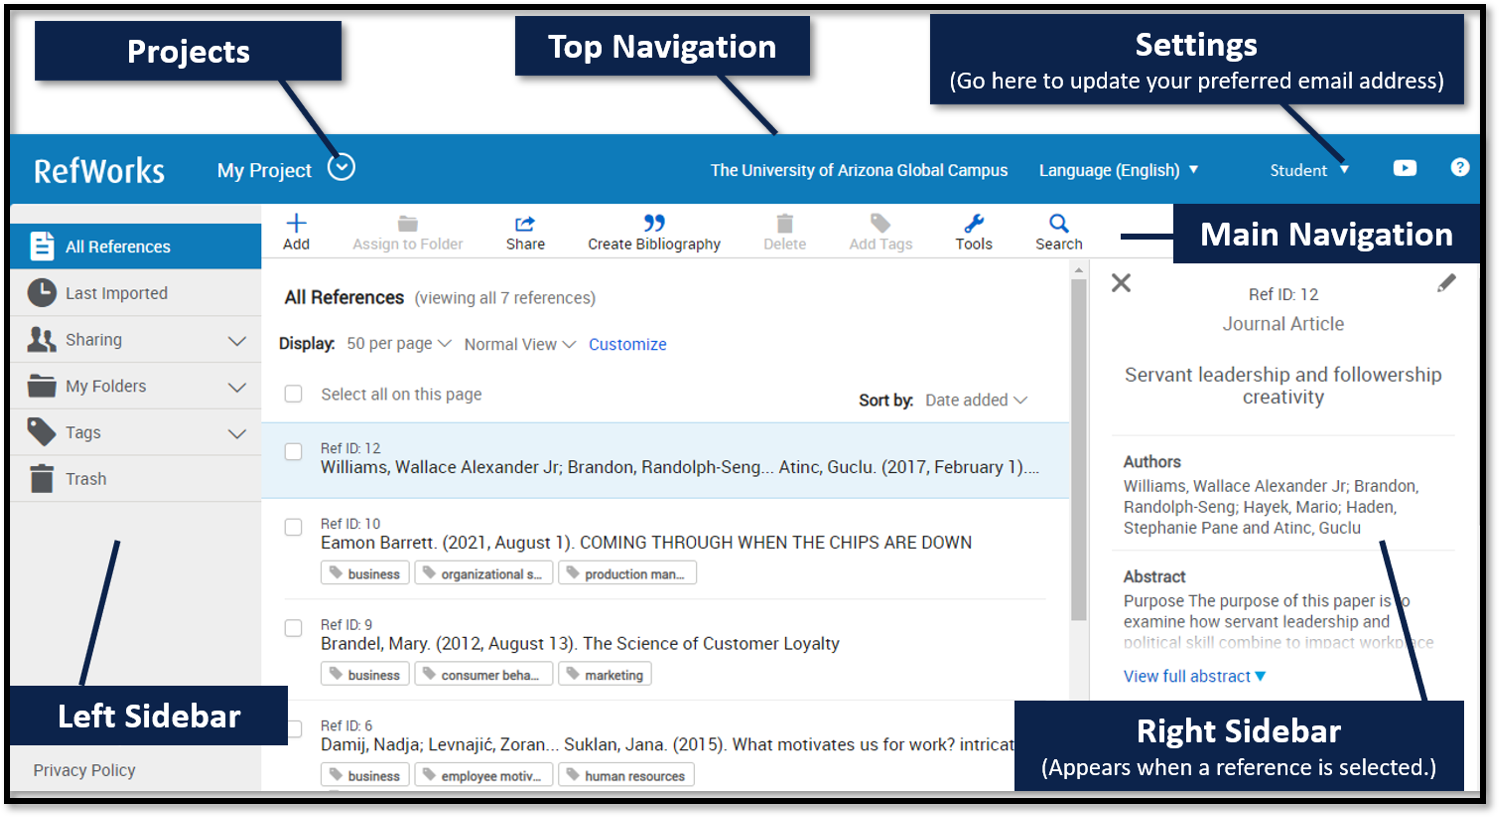The image size is (1499, 817).
Task: Open the Normal View dropdown
Action: [x=520, y=344]
